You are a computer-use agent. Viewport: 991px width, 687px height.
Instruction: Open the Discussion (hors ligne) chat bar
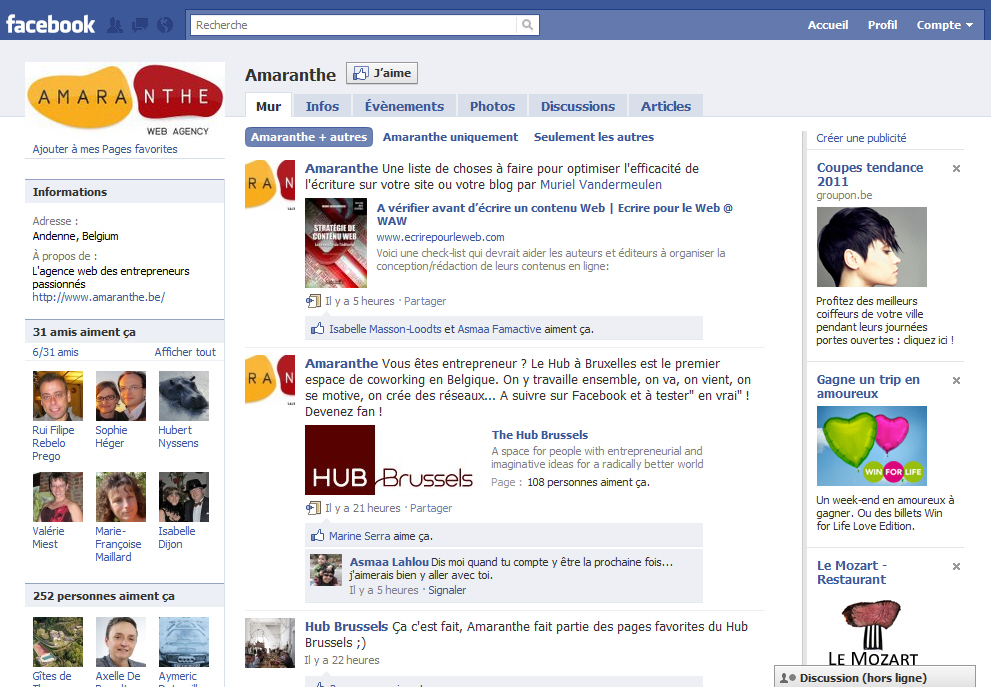coord(875,677)
